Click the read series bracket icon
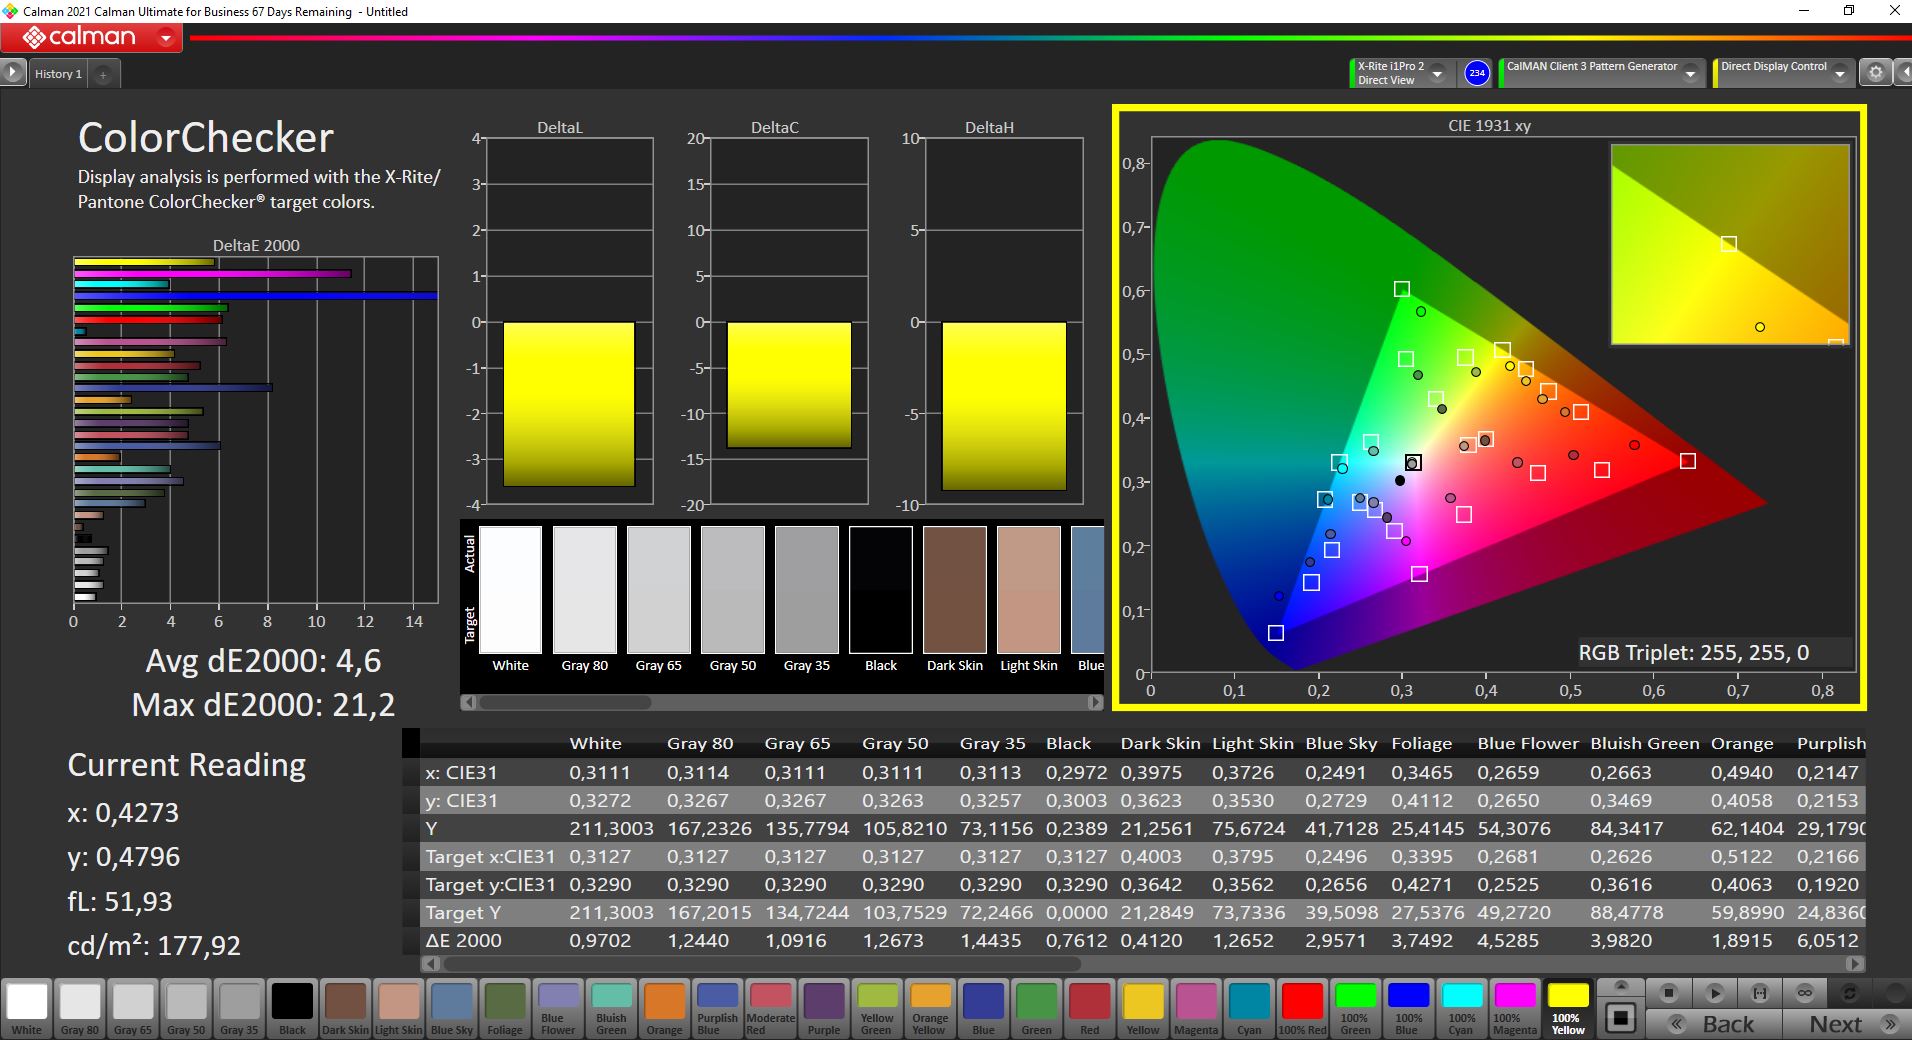This screenshot has width=1912, height=1040. click(x=1759, y=993)
